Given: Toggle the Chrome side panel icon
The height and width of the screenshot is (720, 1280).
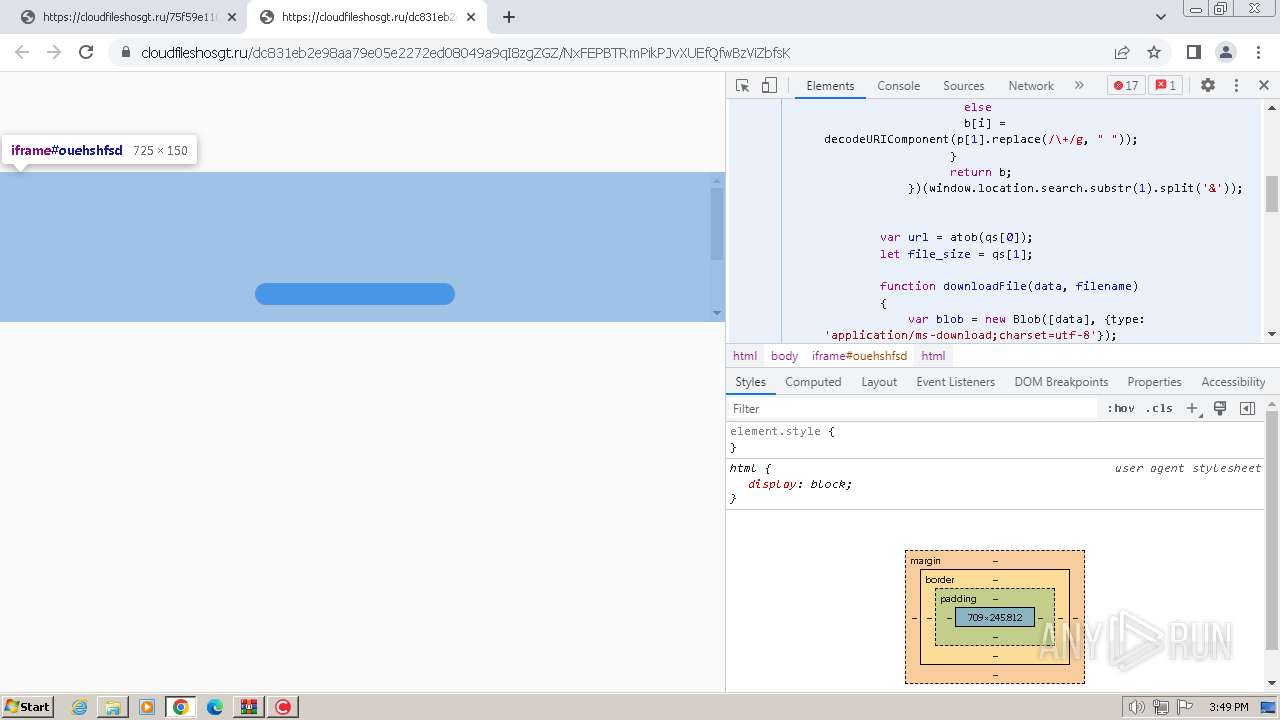Looking at the screenshot, I should (x=1193, y=52).
